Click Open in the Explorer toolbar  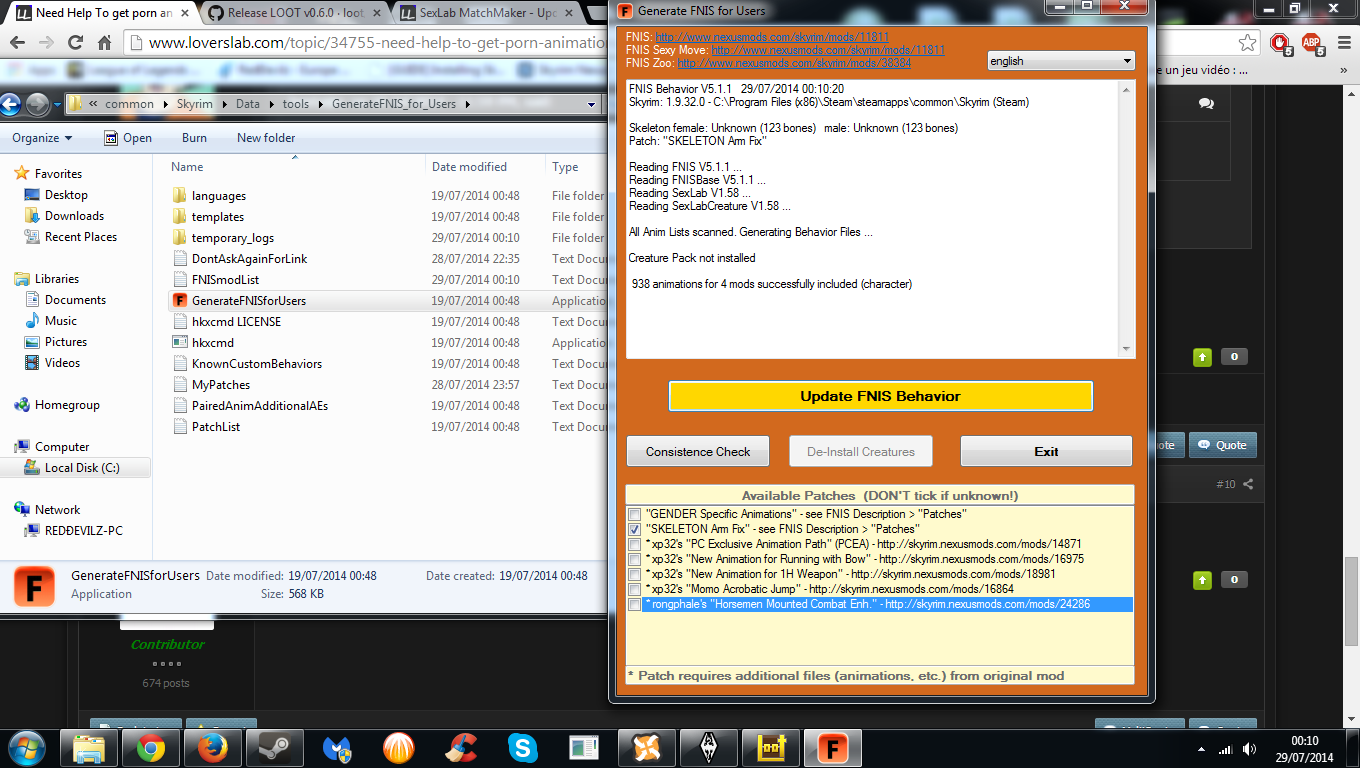127,138
